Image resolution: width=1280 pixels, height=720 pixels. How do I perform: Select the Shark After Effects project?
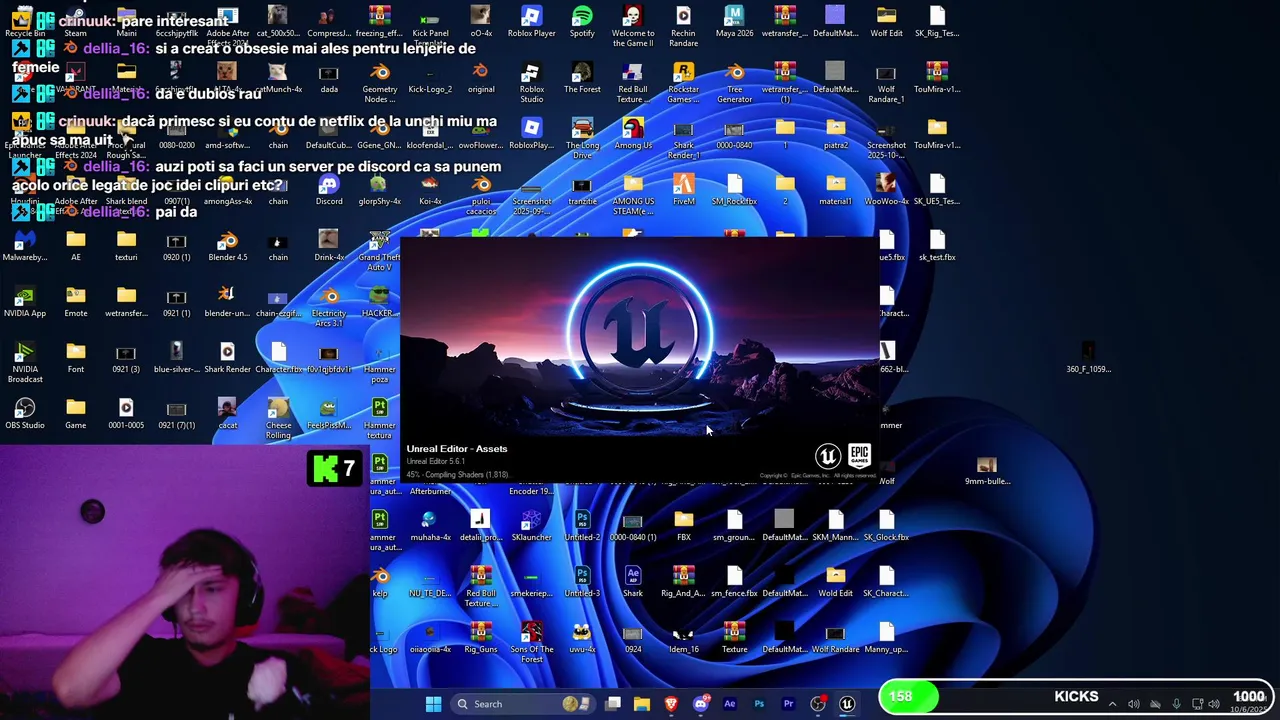pos(633,582)
